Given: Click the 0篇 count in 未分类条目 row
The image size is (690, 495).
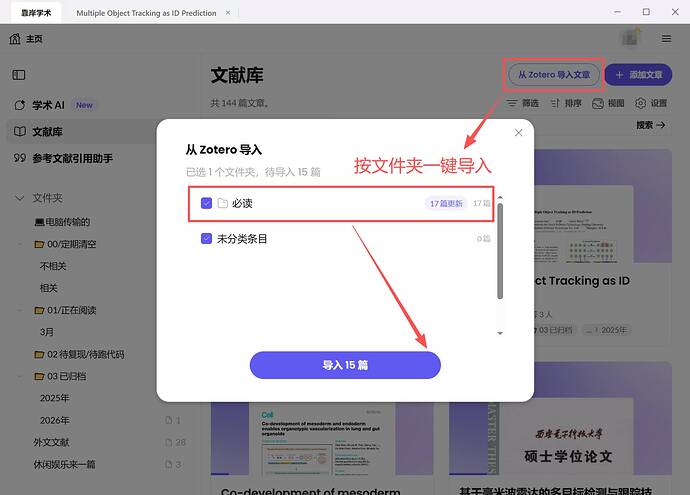Looking at the screenshot, I should tap(483, 238).
